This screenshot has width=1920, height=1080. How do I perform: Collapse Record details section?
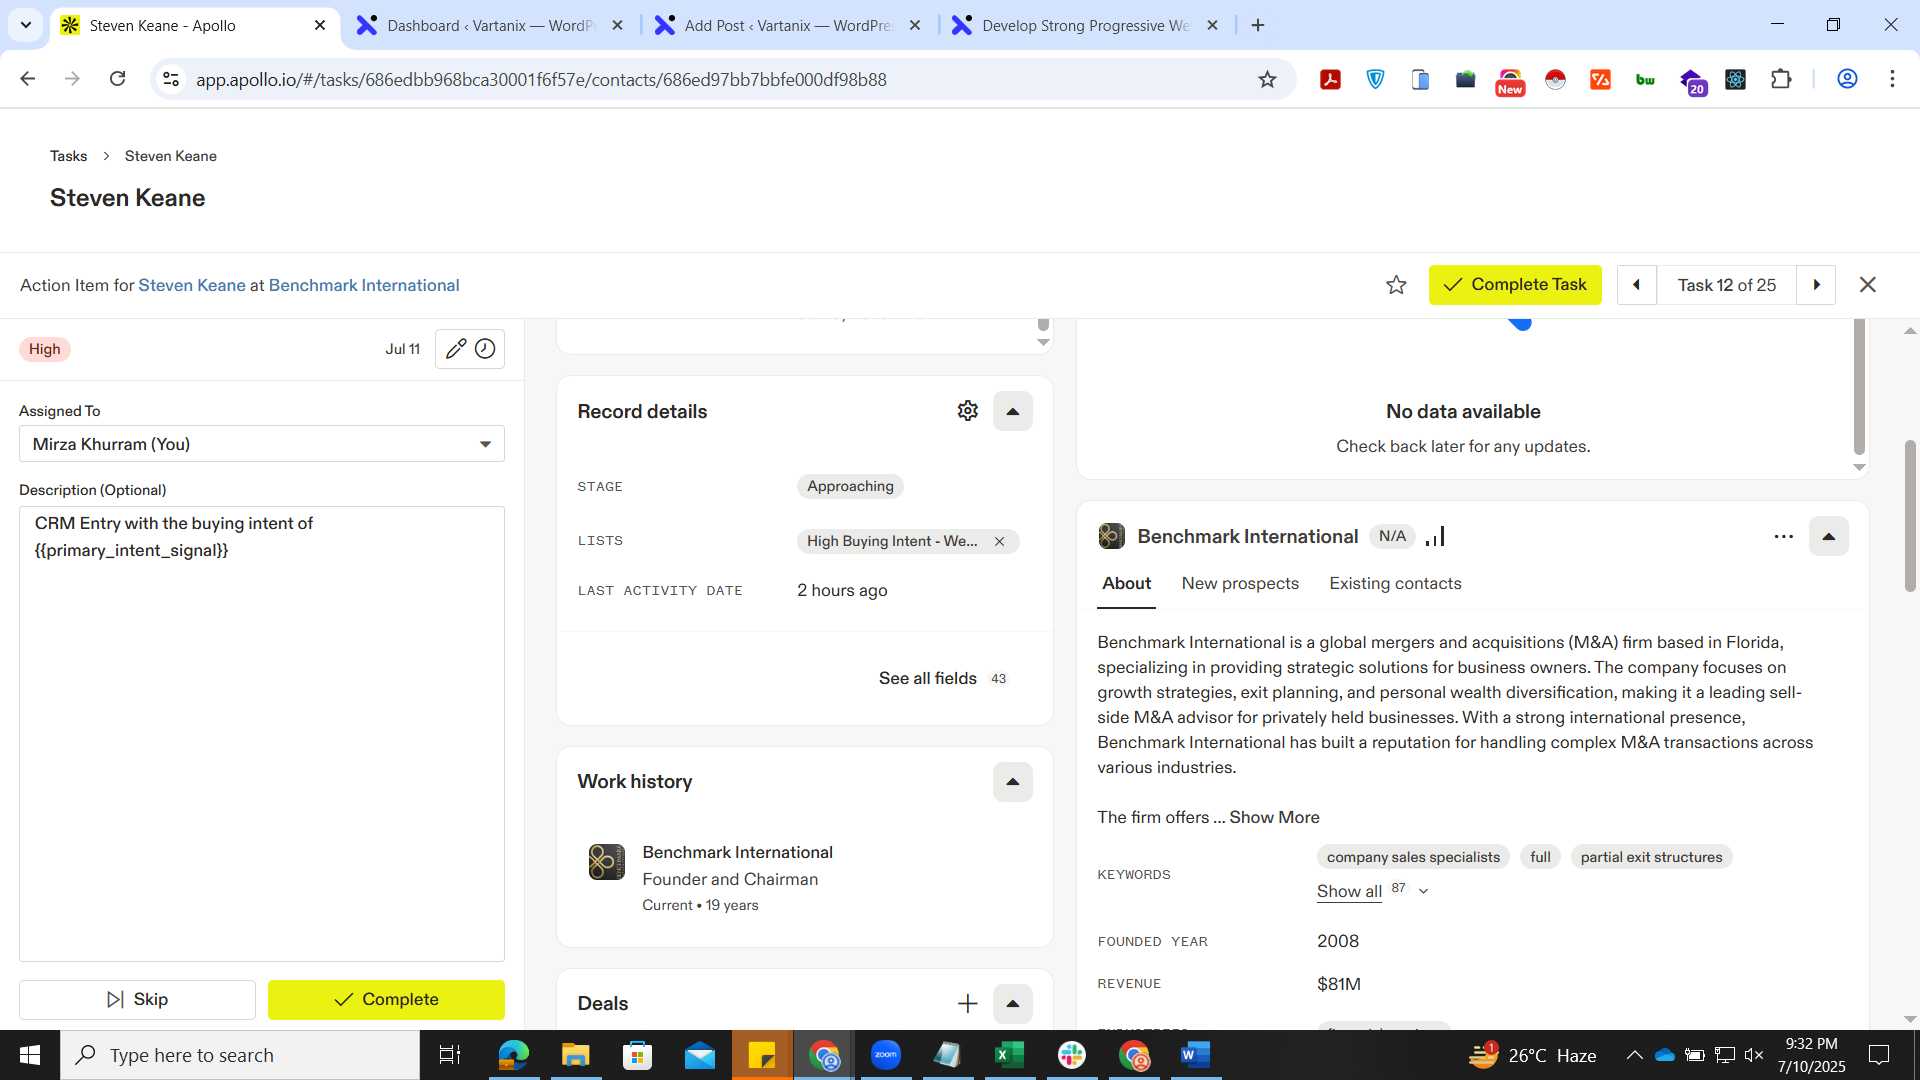click(x=1012, y=411)
